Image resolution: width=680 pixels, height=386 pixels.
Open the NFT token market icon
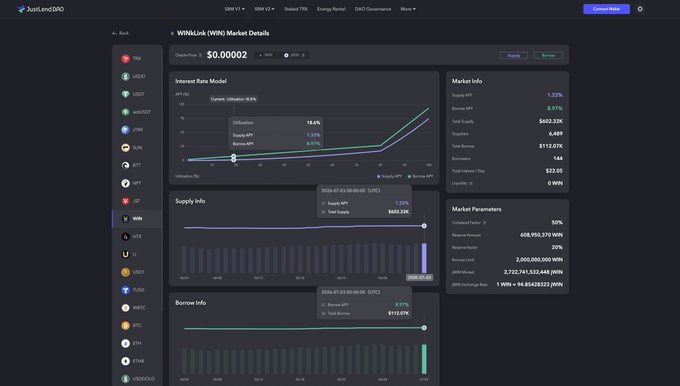pyautogui.click(x=125, y=183)
